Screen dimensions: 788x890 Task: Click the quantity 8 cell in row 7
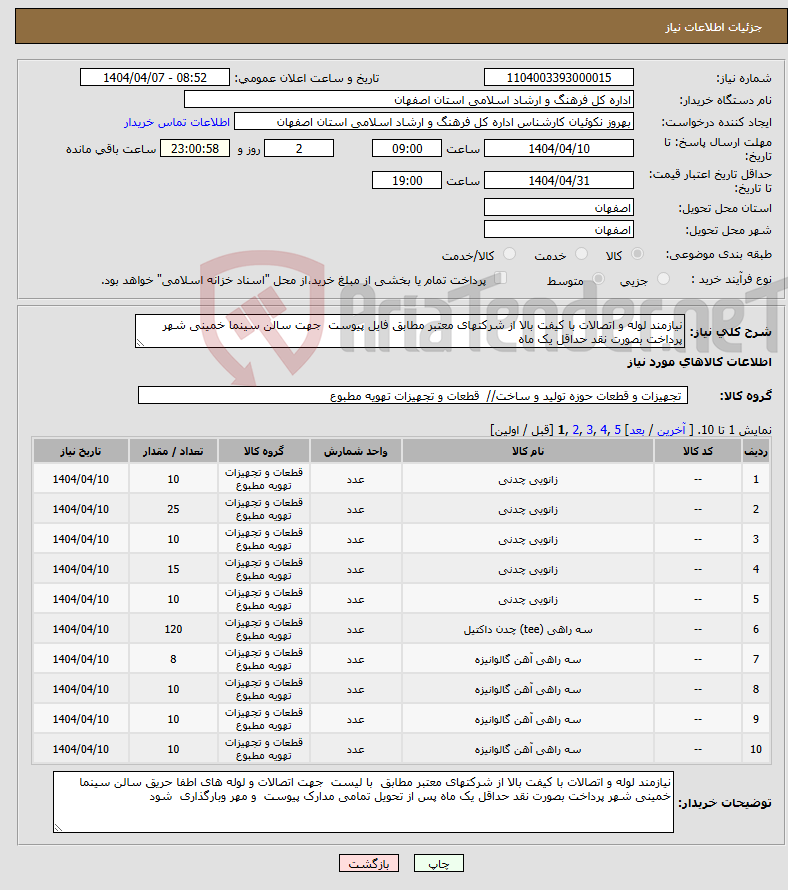click(173, 660)
